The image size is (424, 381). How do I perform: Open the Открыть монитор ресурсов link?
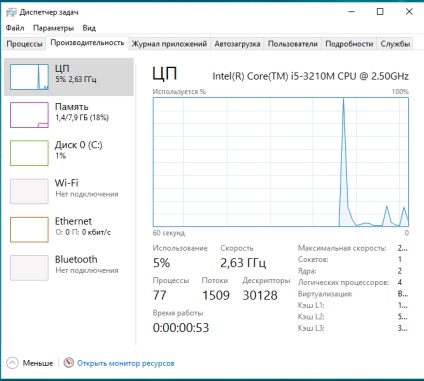[126, 363]
